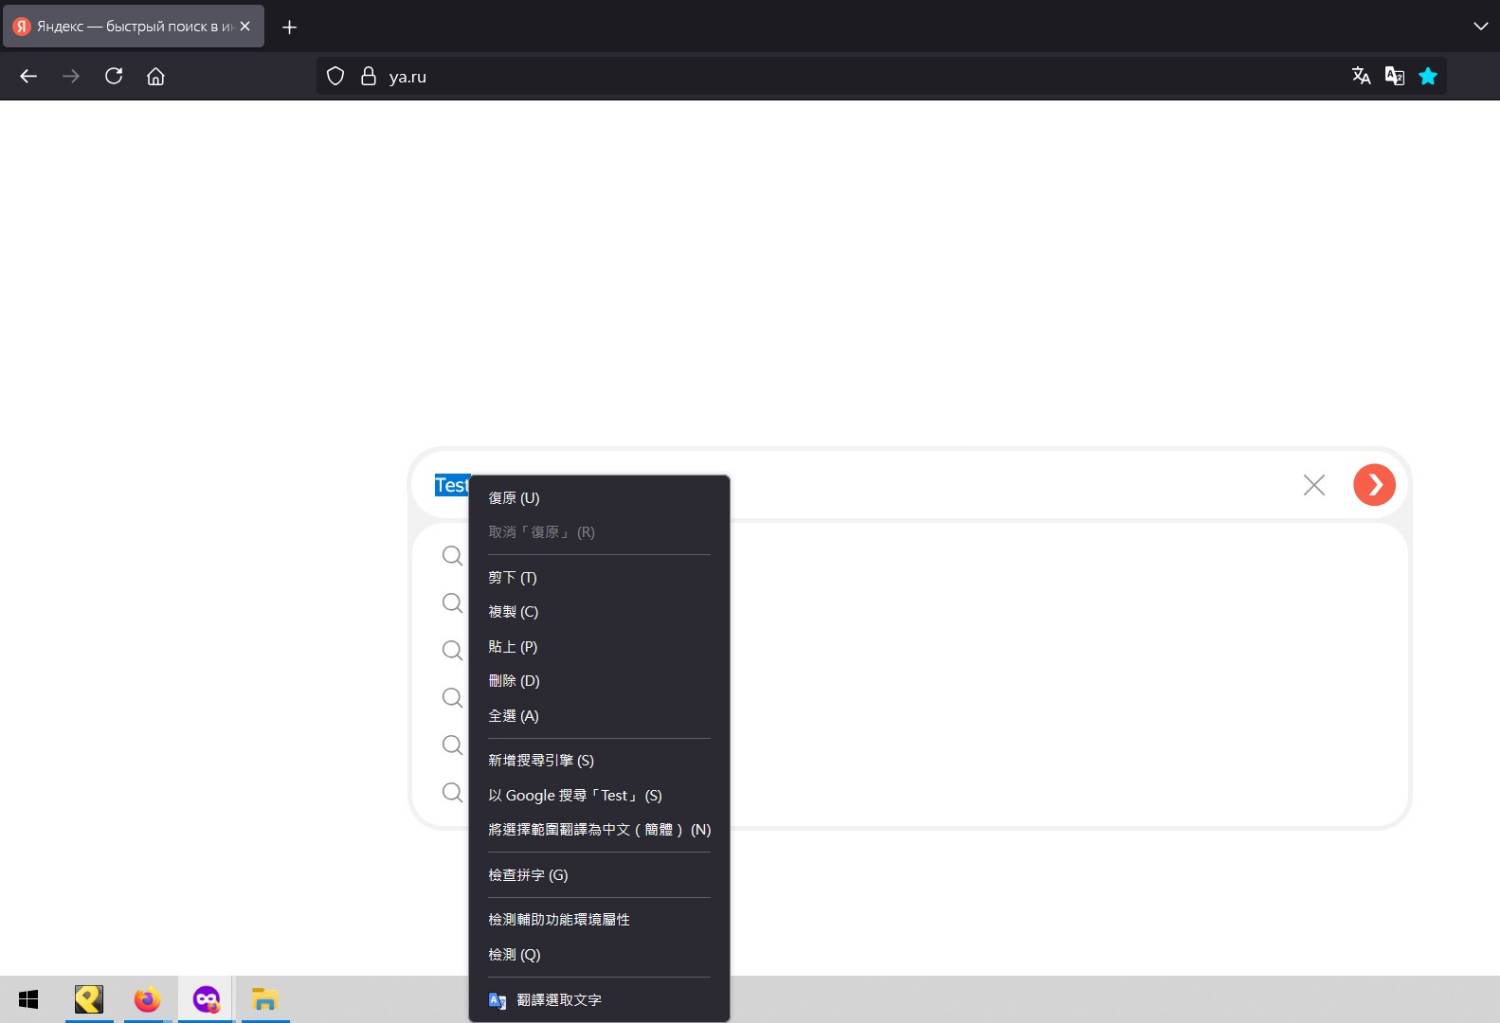1500x1023 pixels.
Task: Open File Explorer from the taskbar
Action: pyautogui.click(x=265, y=999)
